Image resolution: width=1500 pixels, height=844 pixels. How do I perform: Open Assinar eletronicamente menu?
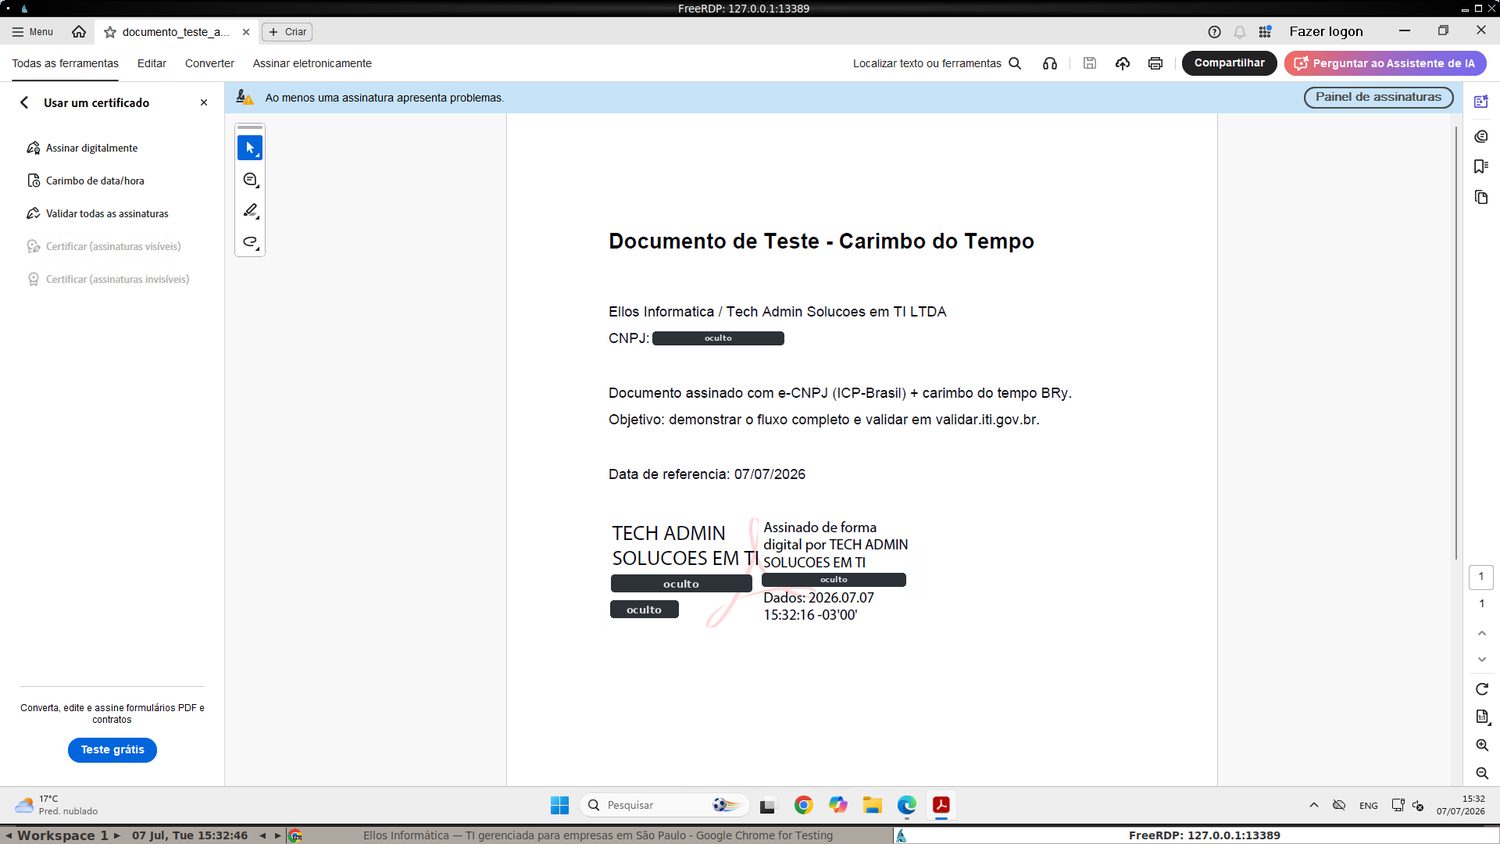click(312, 63)
